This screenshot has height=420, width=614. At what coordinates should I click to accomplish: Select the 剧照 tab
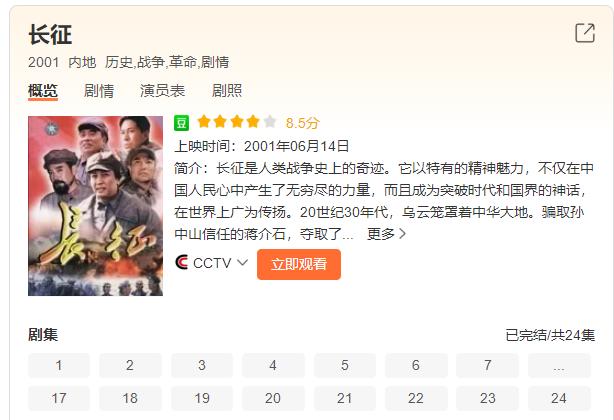(227, 91)
